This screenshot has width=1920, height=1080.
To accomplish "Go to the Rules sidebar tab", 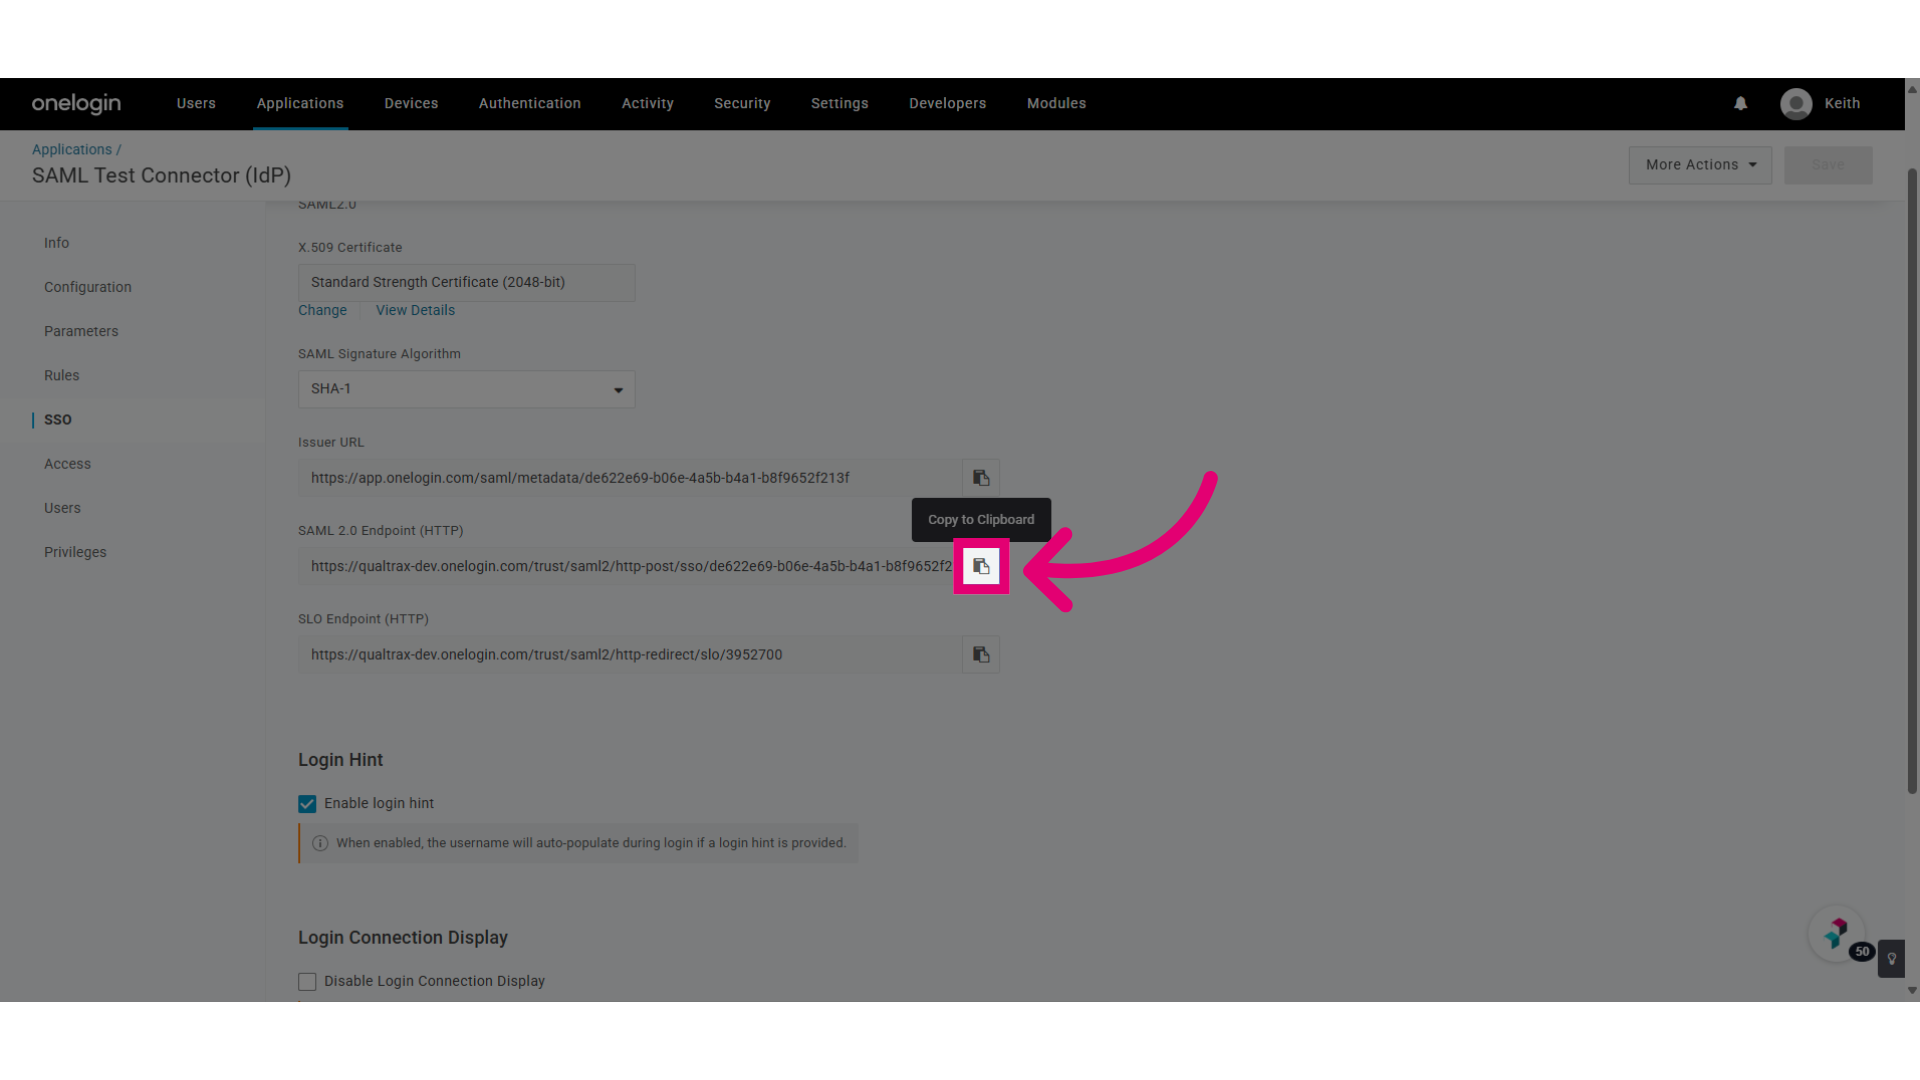I will [x=62, y=376].
